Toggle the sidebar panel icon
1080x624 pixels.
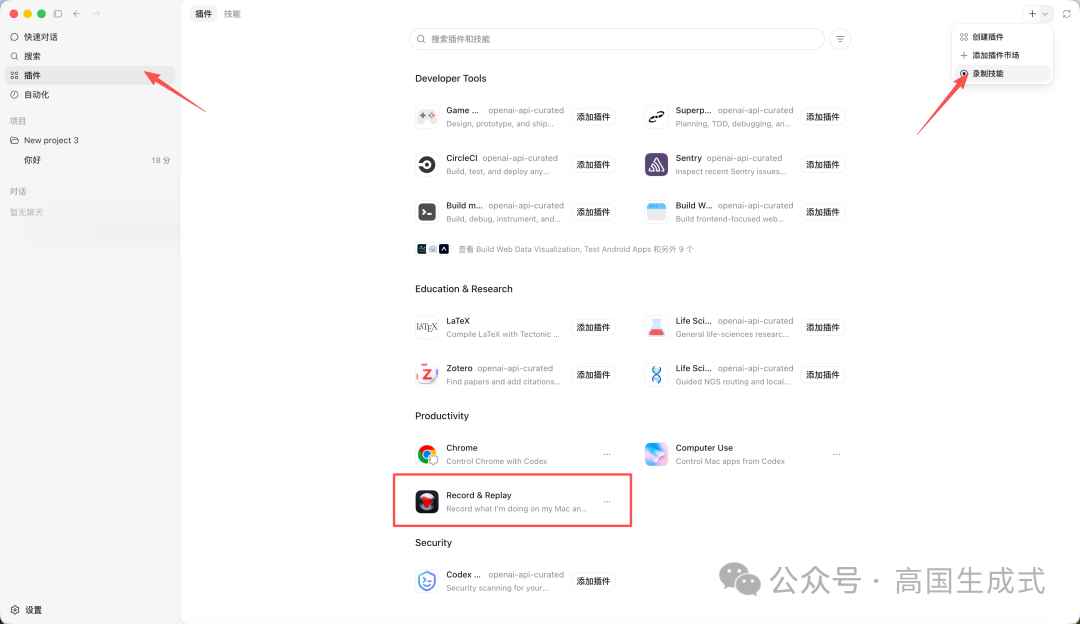pos(58,14)
